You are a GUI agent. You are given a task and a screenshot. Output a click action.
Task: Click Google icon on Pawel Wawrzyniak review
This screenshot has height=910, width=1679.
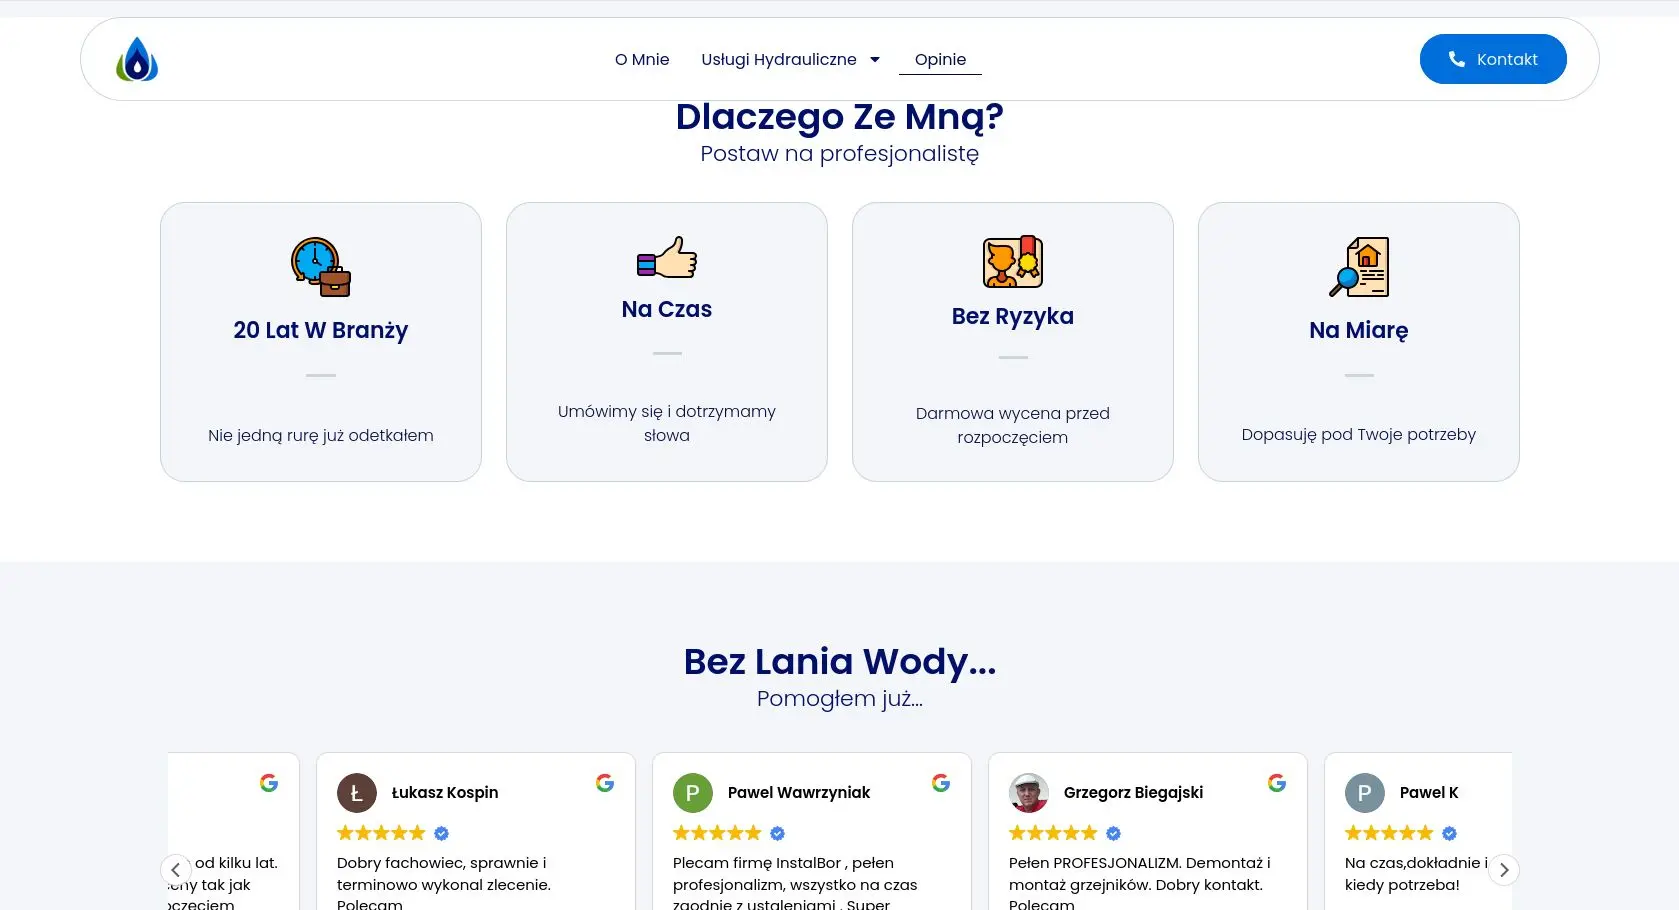point(941,783)
